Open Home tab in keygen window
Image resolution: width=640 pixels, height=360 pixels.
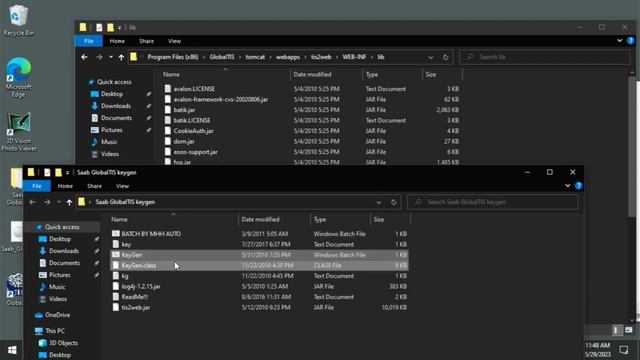click(65, 186)
